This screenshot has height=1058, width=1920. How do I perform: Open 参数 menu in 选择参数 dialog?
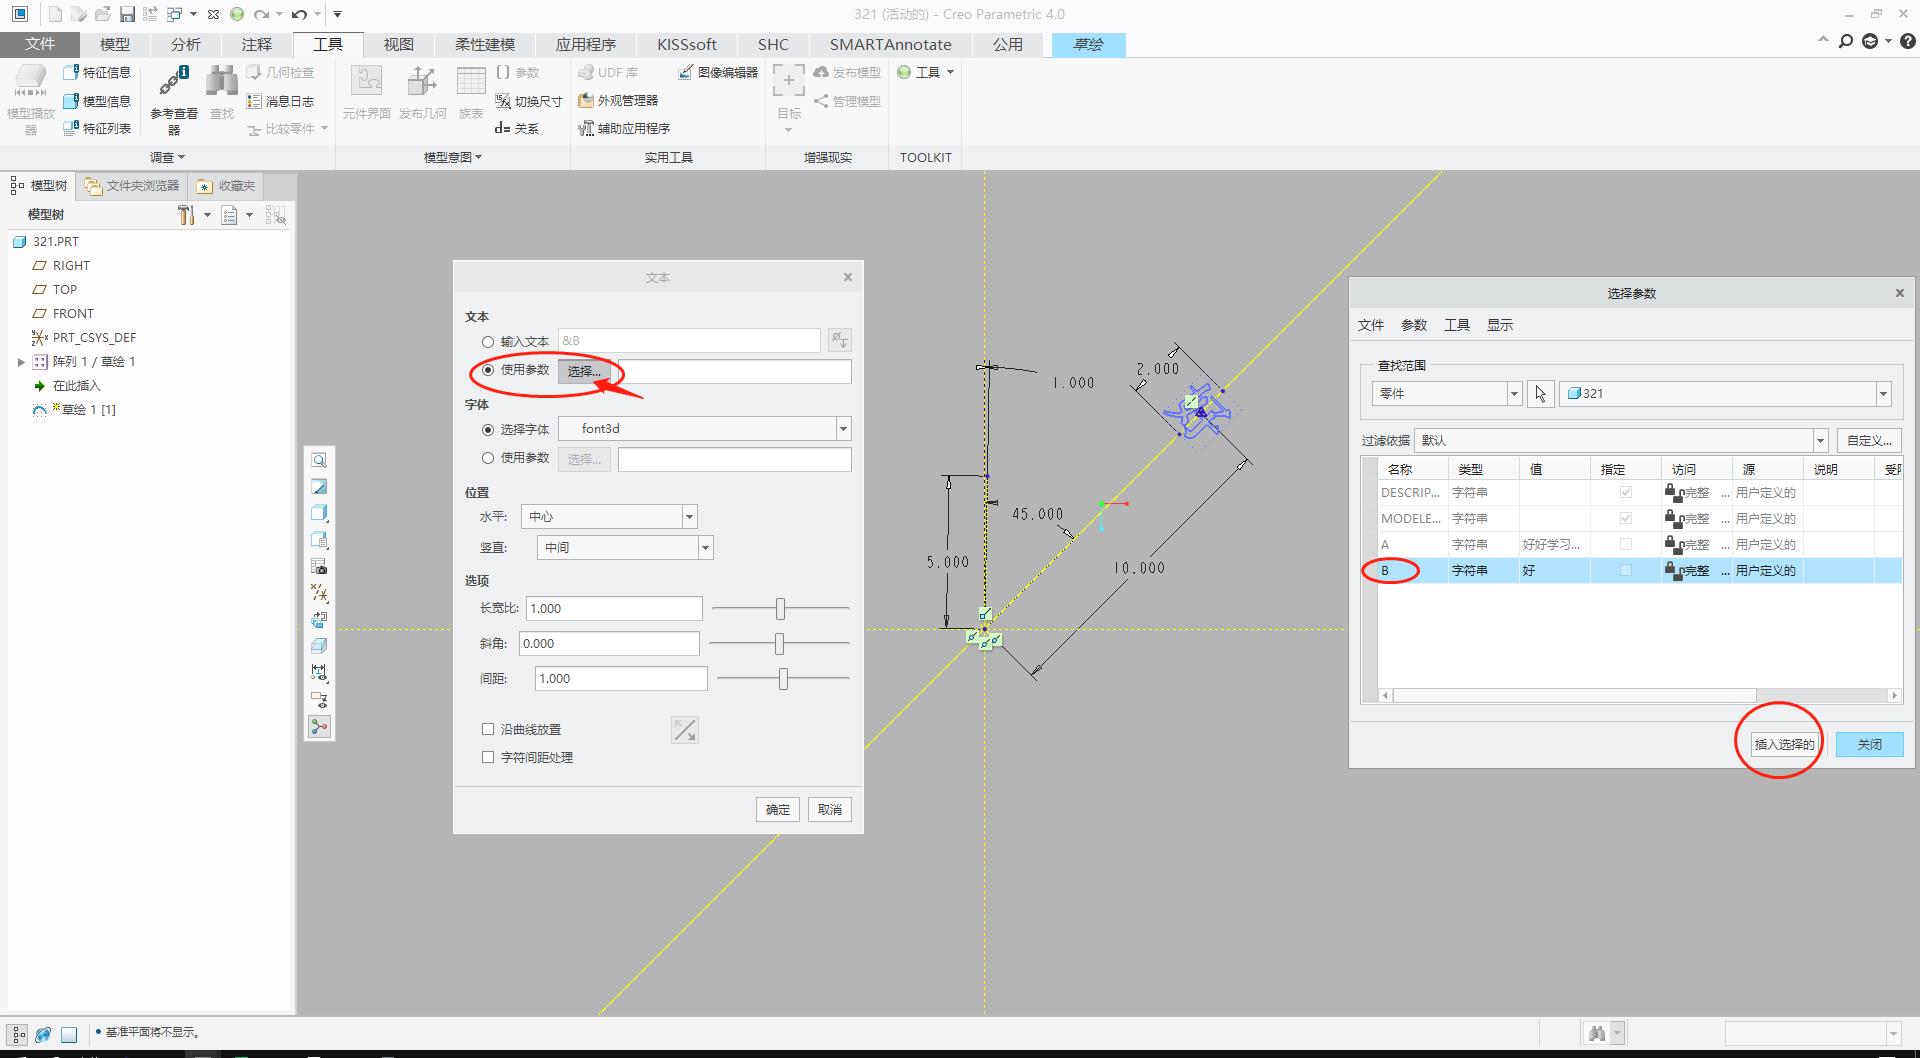(x=1414, y=325)
